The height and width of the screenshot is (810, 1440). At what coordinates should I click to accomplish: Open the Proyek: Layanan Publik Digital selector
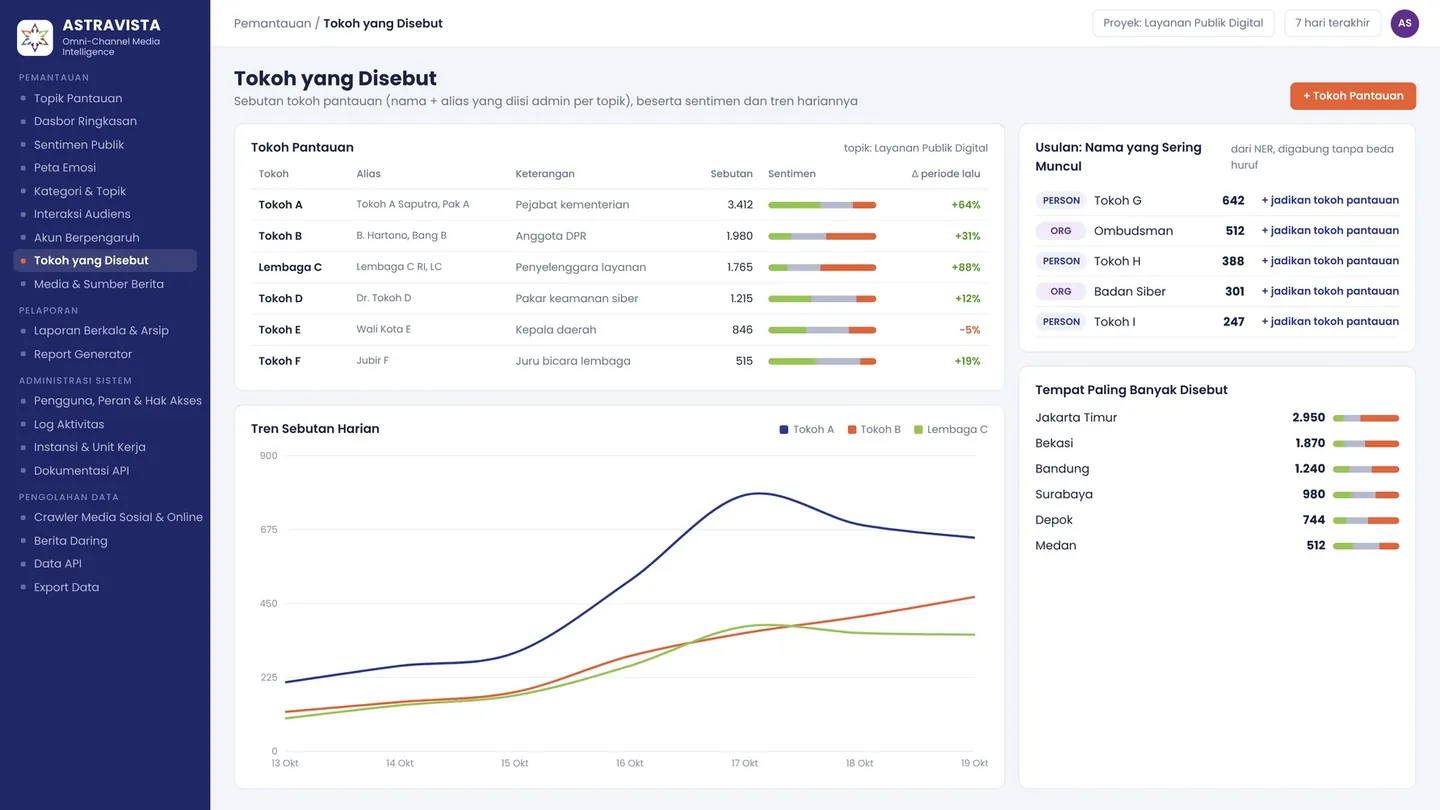coord(1183,23)
